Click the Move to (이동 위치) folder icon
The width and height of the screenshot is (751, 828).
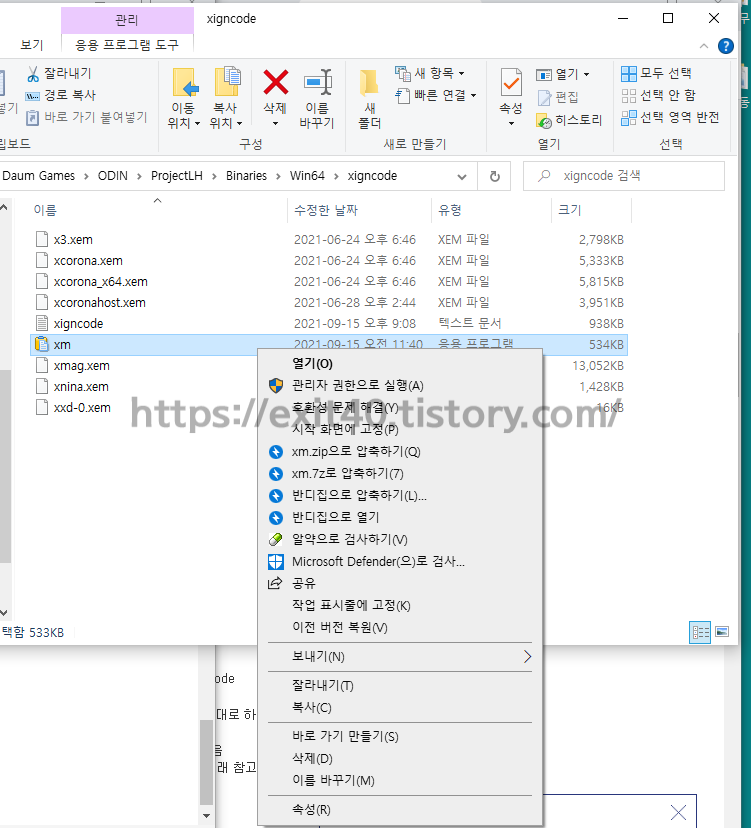[x=185, y=82]
